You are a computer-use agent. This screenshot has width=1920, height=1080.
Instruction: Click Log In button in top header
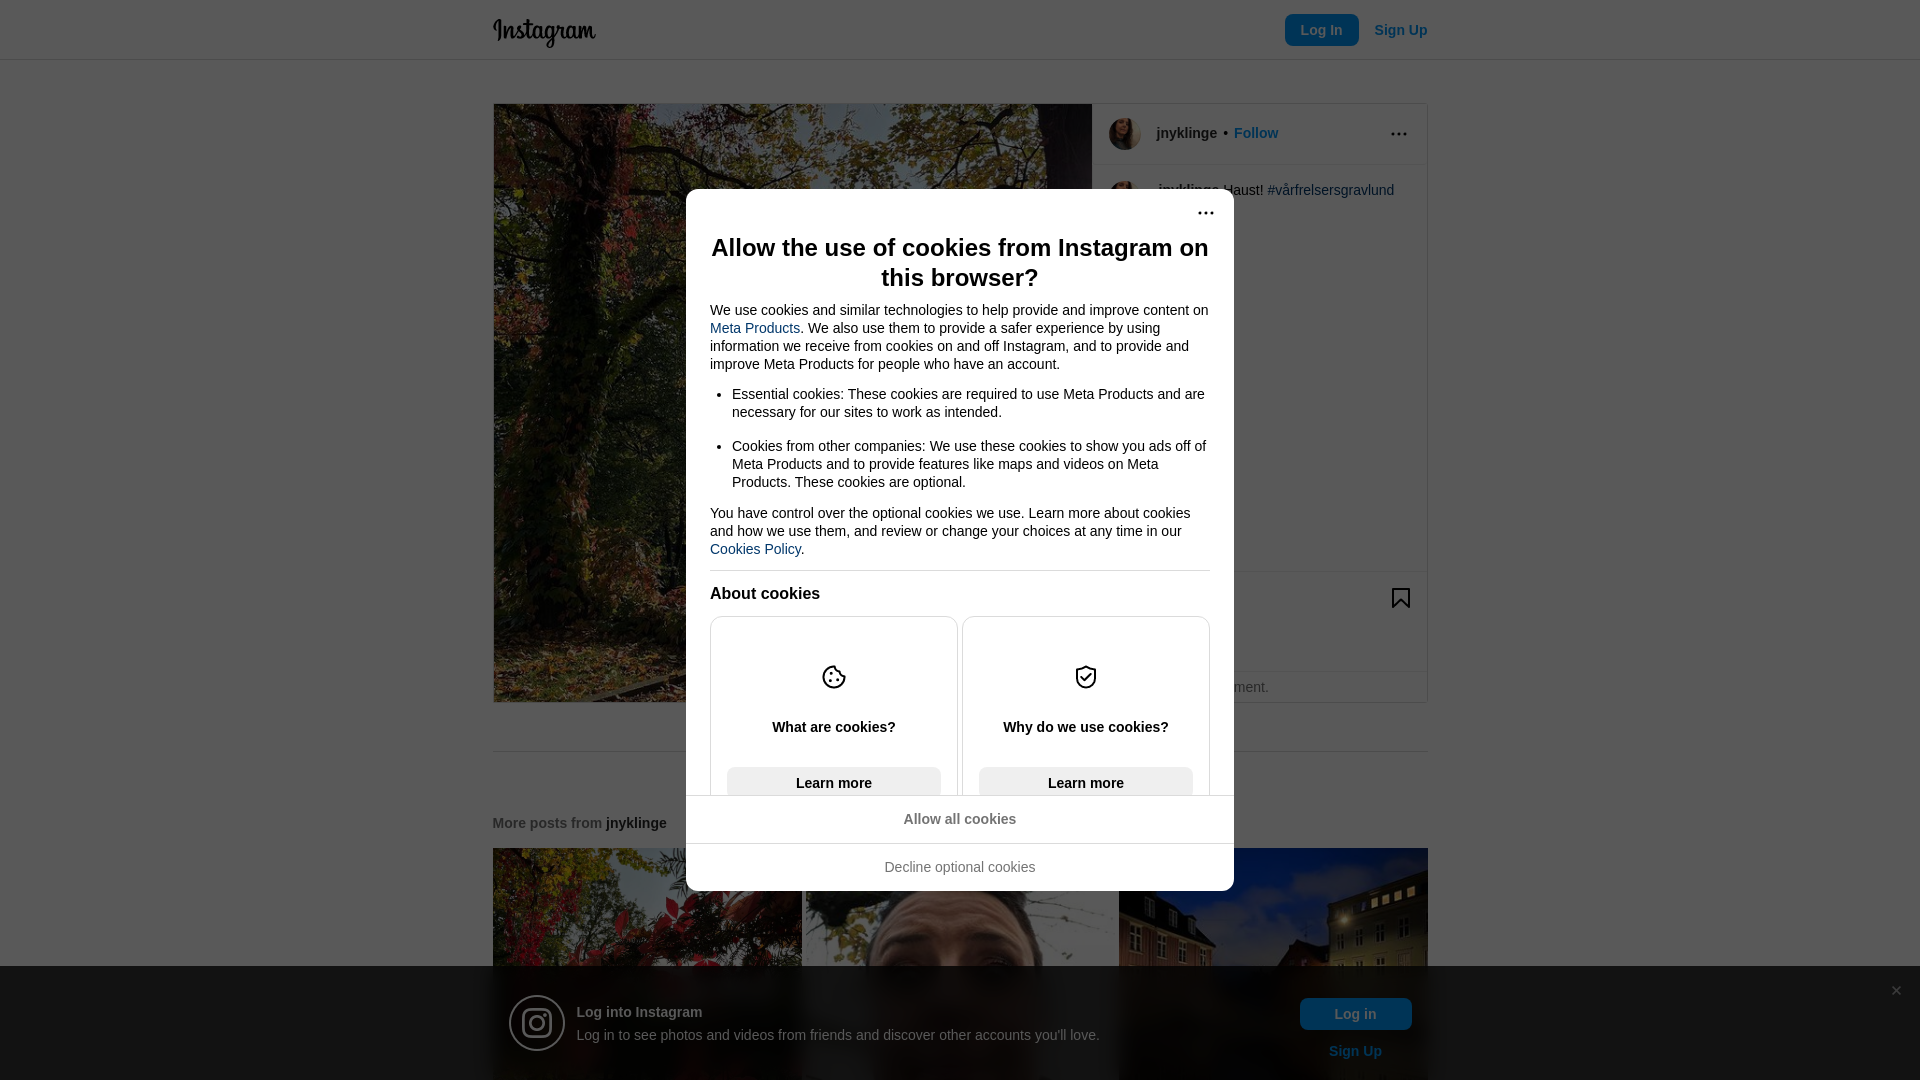point(1322,30)
